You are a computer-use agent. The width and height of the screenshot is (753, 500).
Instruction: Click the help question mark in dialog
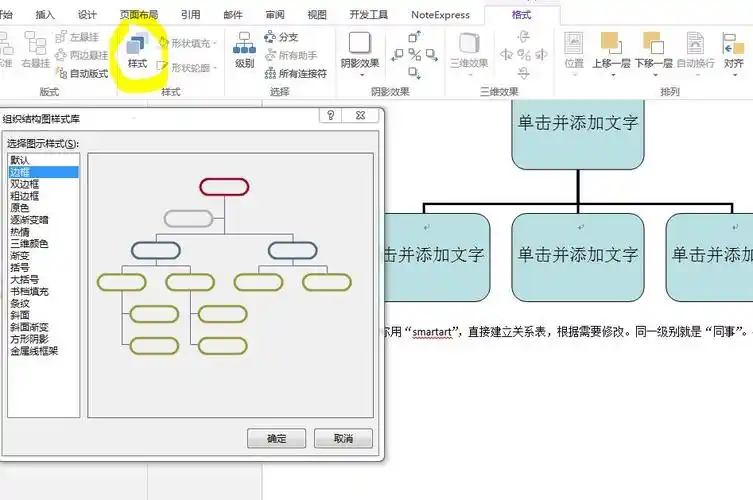(x=330, y=115)
